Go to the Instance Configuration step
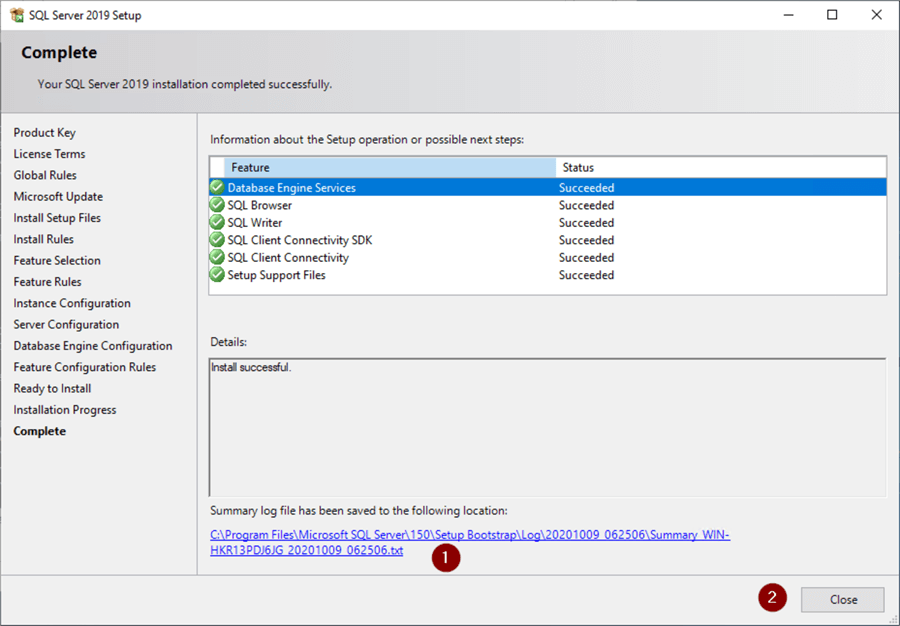 [72, 303]
